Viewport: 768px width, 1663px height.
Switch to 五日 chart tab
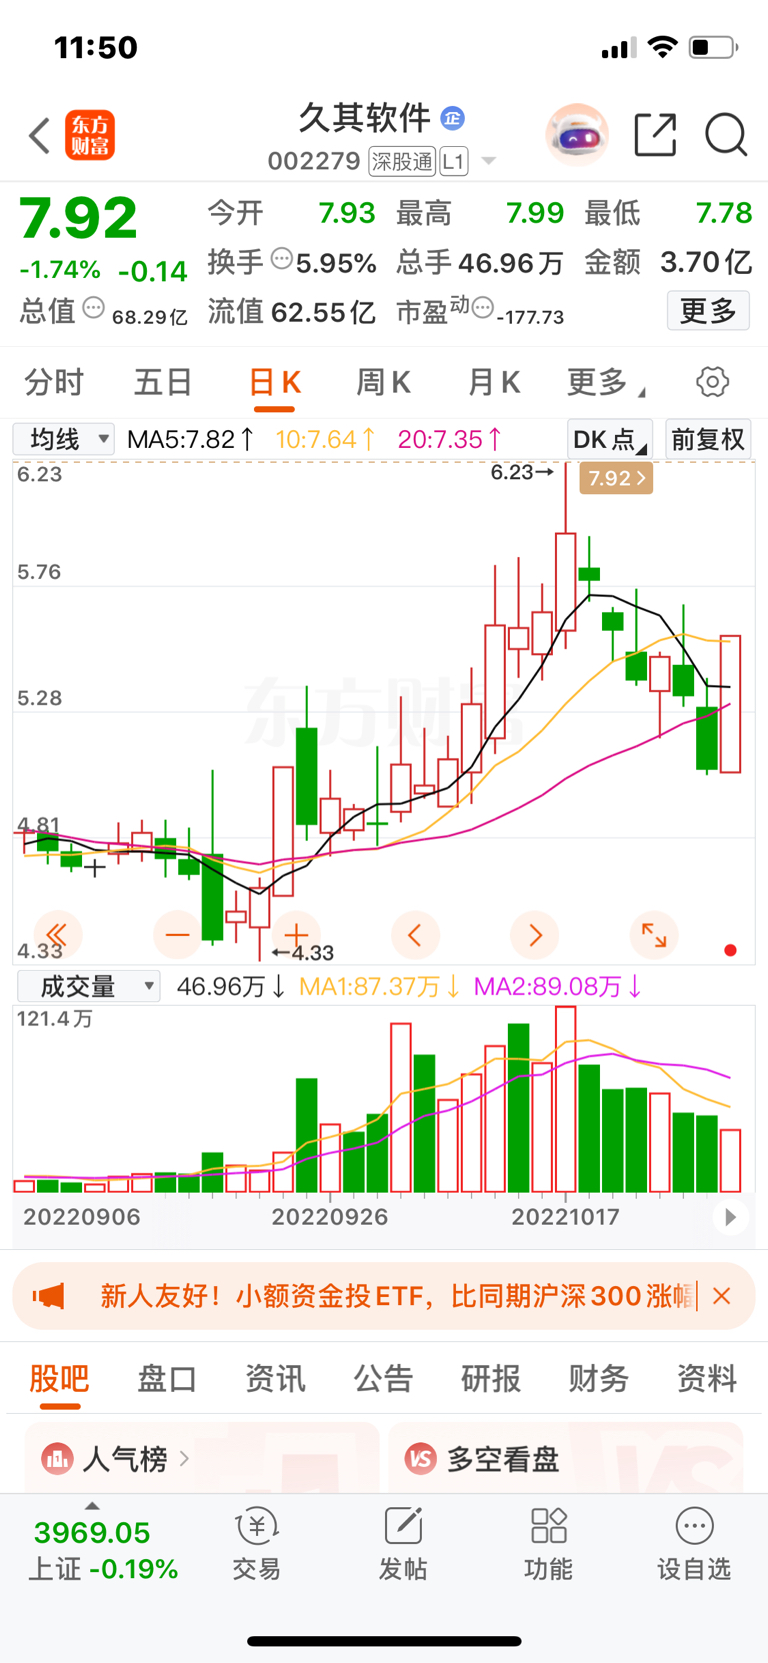point(163,381)
